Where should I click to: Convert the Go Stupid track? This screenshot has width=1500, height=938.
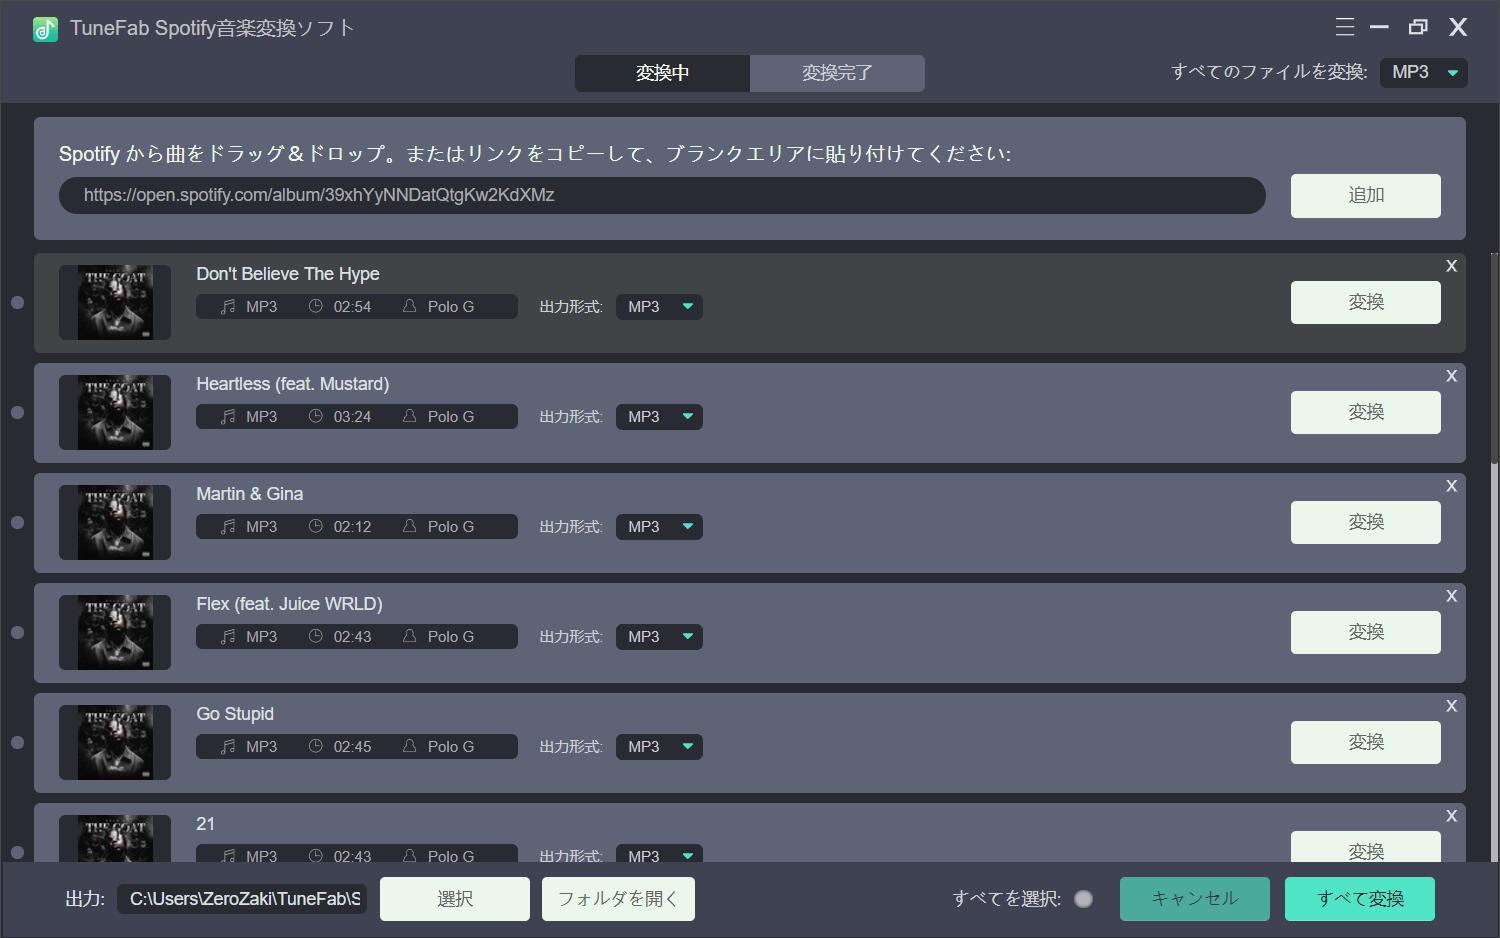point(1365,742)
